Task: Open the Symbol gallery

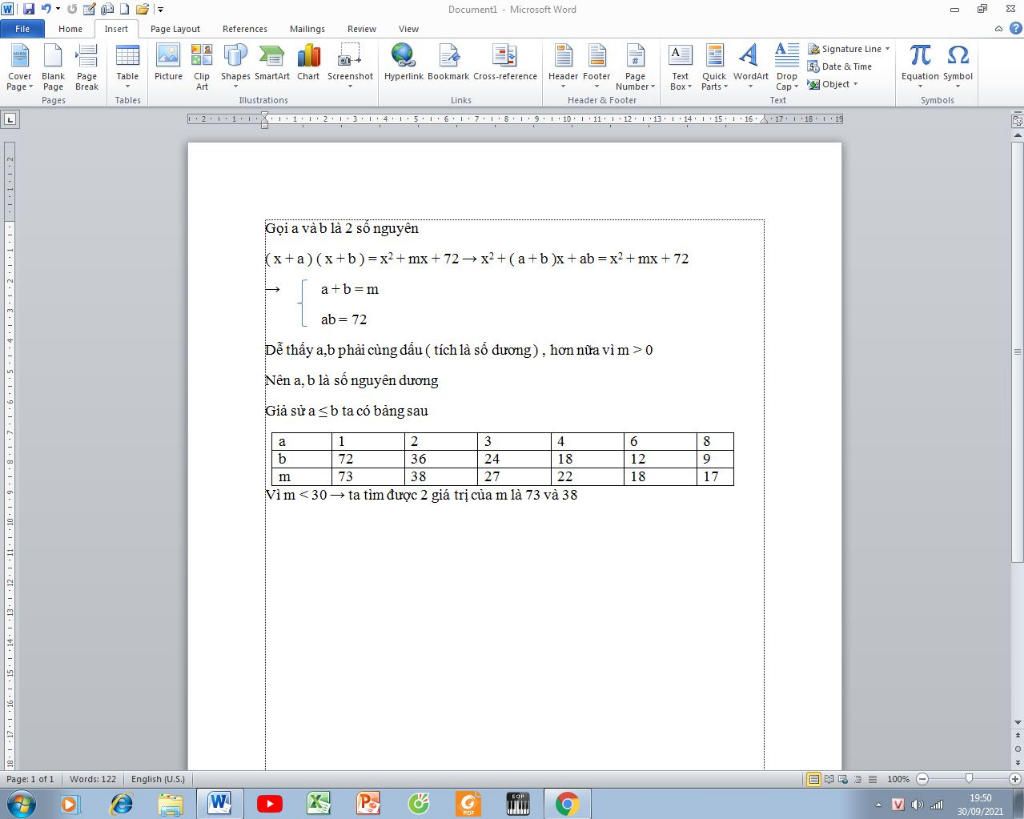Action: [x=957, y=67]
